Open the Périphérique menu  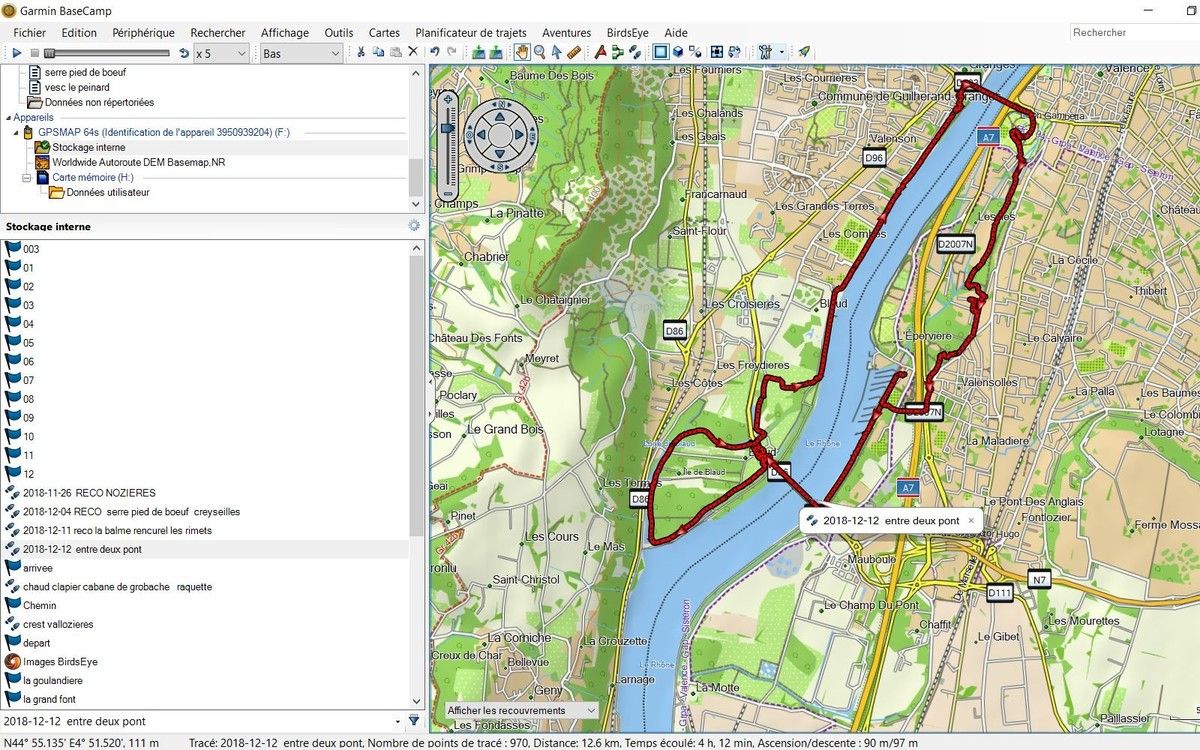point(143,33)
